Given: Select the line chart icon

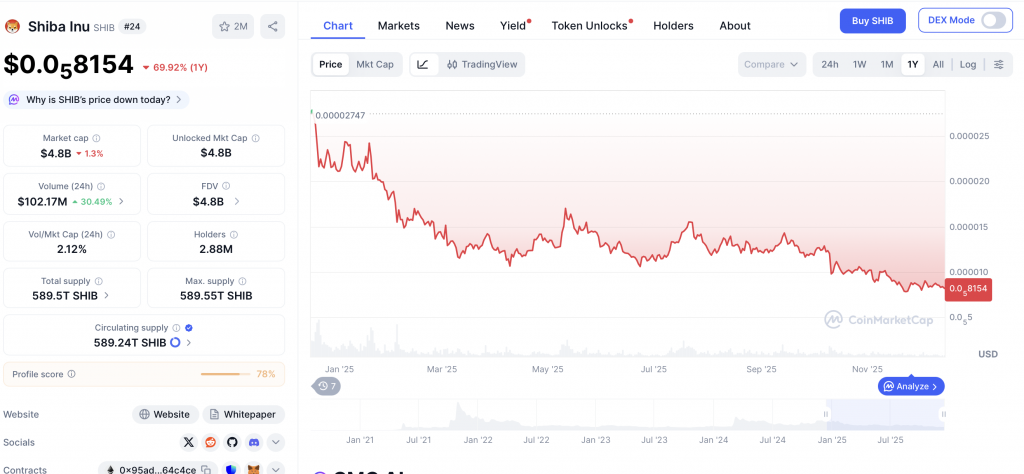Looking at the screenshot, I should click(423, 64).
